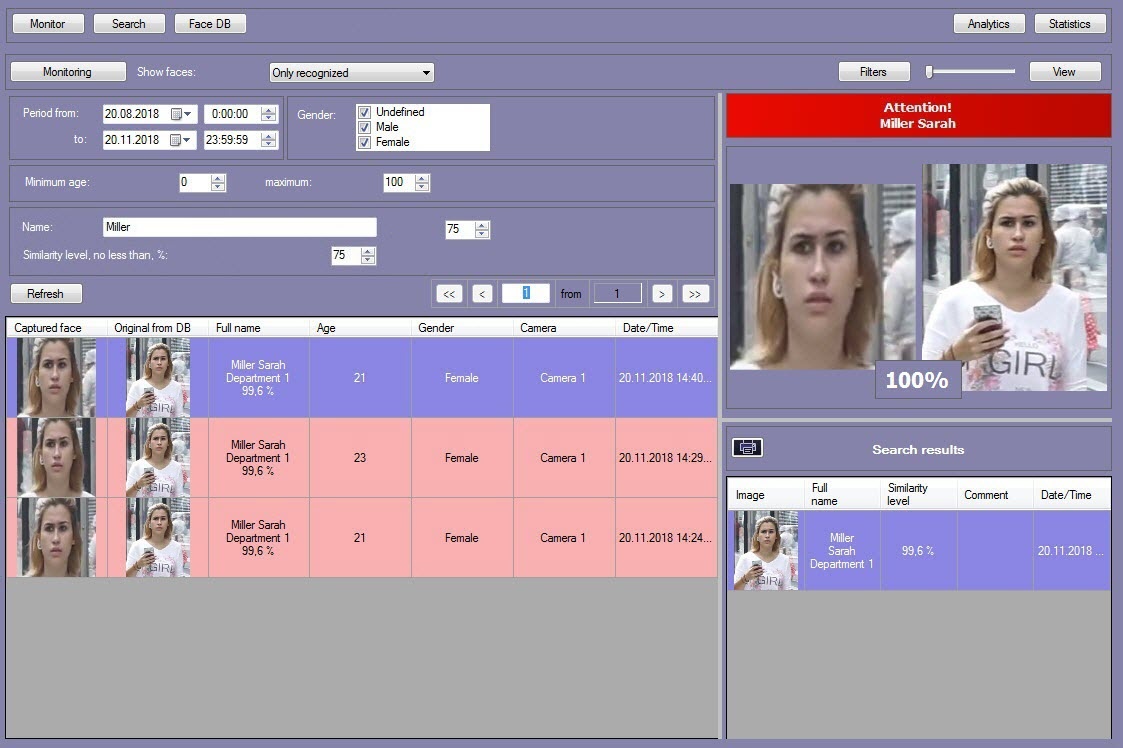This screenshot has height=748, width=1123.
Task: Click the large database photo in alert panel
Action: click(x=1014, y=277)
